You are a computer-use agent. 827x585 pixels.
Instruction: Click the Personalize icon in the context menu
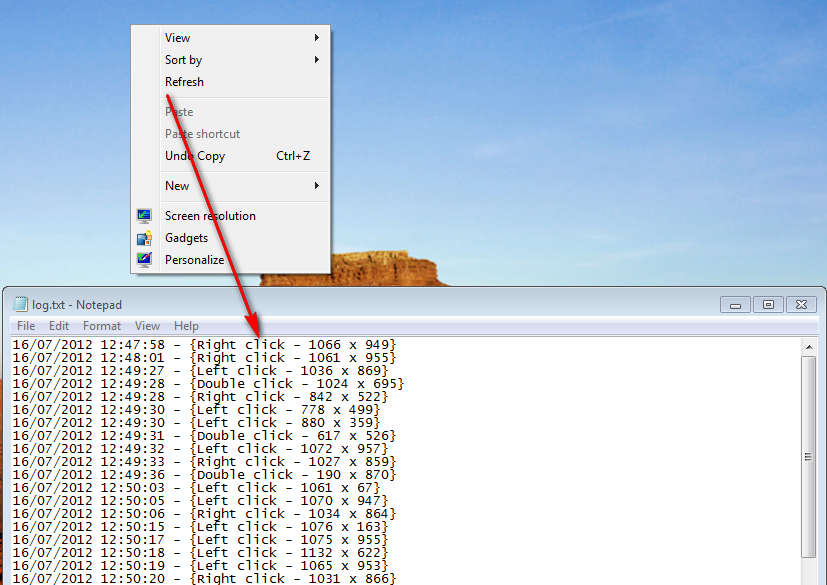click(145, 260)
